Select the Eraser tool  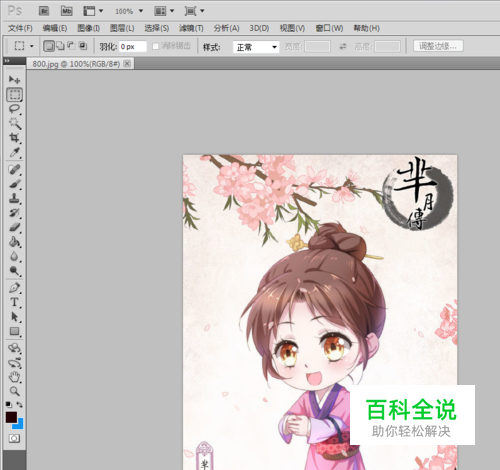point(14,227)
